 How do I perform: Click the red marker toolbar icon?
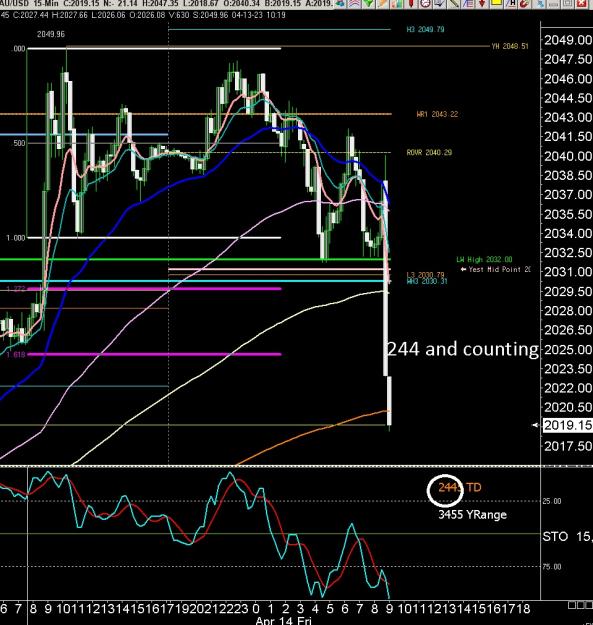coord(411,4)
